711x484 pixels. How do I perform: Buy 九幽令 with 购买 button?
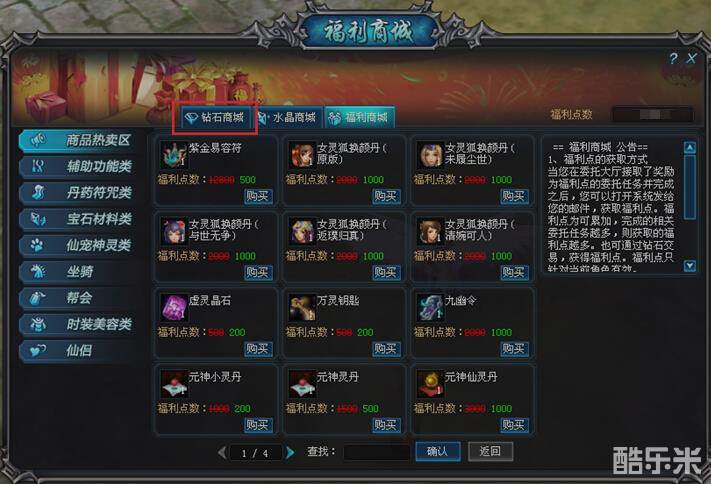coord(514,348)
